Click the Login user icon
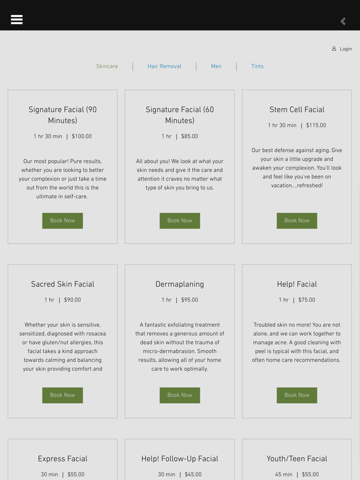The image size is (360, 480). tap(334, 49)
